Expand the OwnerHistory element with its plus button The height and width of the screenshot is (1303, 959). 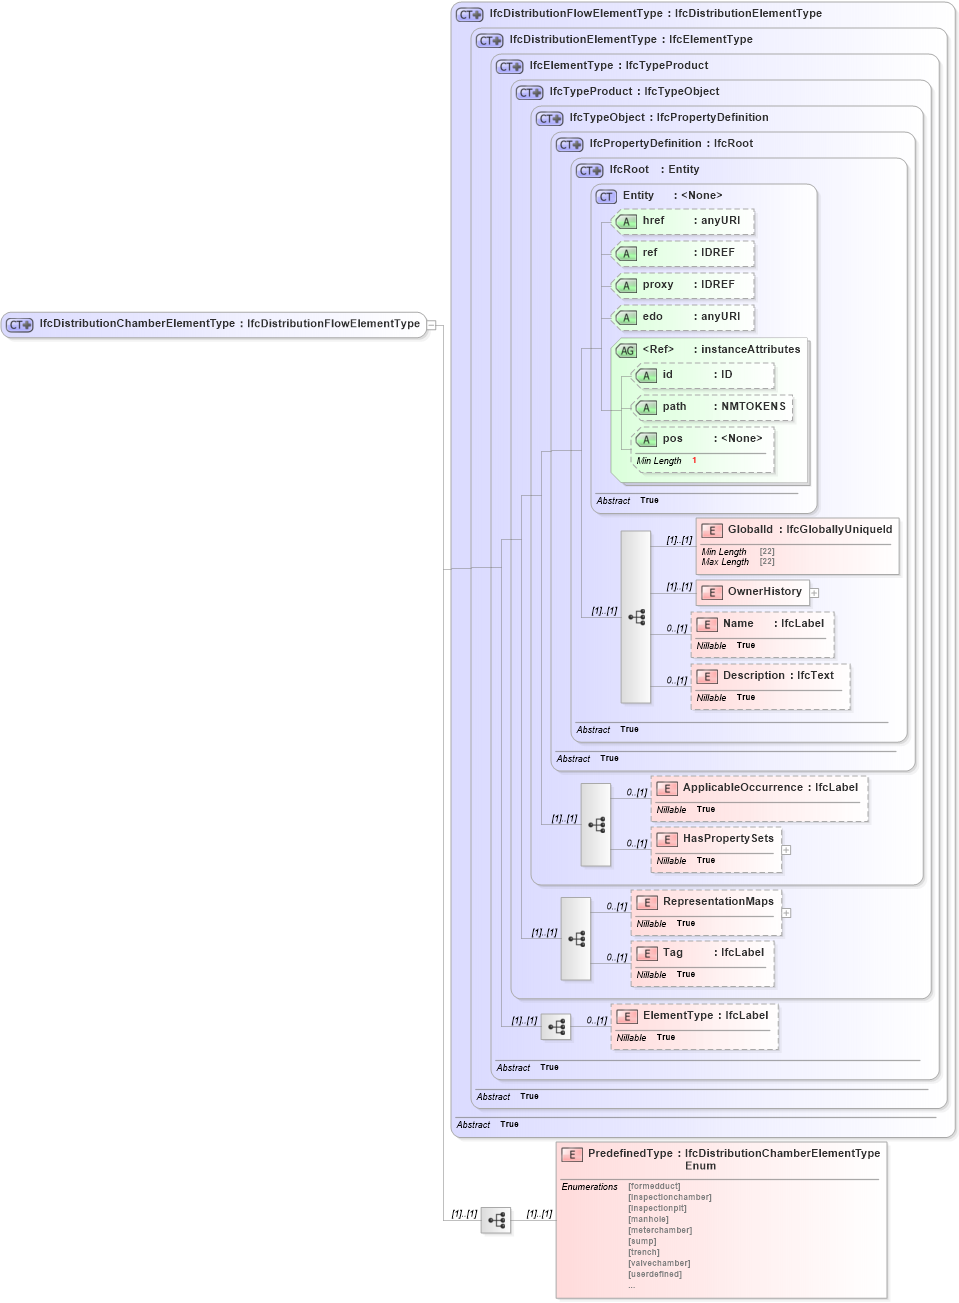(x=815, y=592)
